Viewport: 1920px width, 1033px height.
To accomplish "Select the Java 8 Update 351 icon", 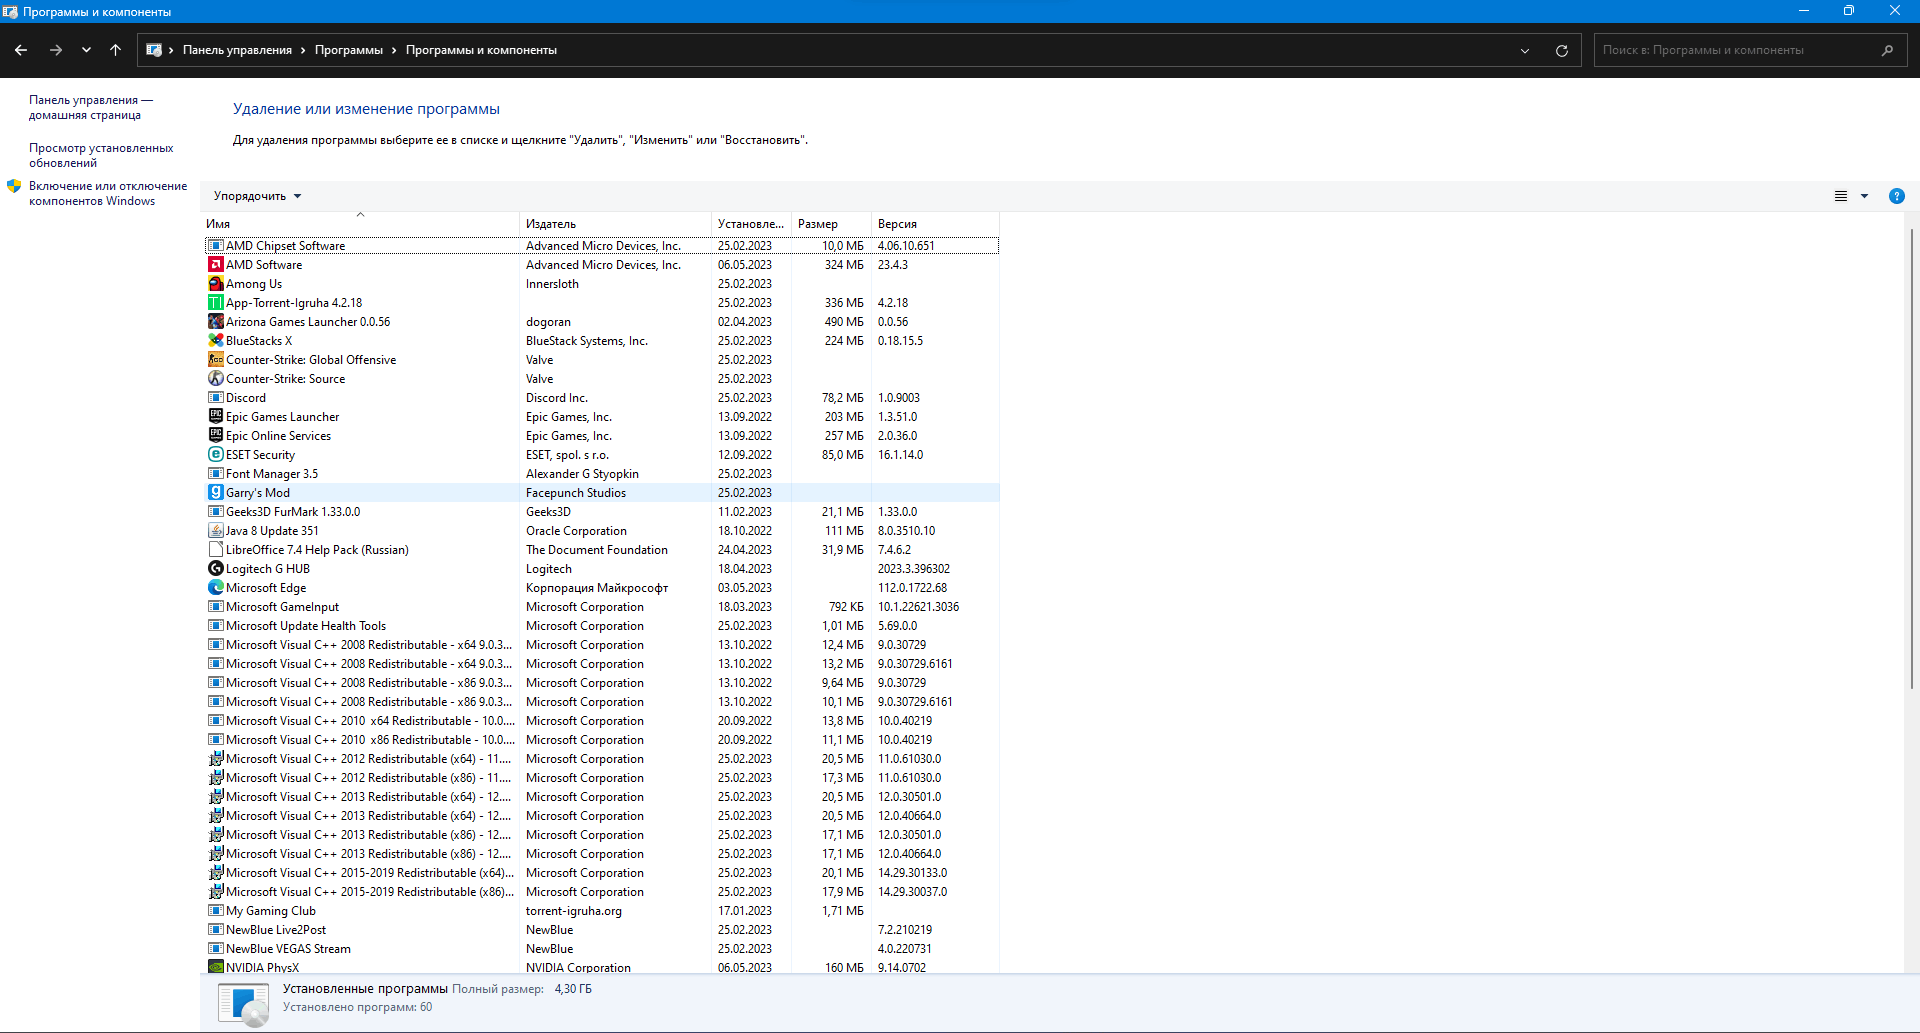I will (x=215, y=531).
